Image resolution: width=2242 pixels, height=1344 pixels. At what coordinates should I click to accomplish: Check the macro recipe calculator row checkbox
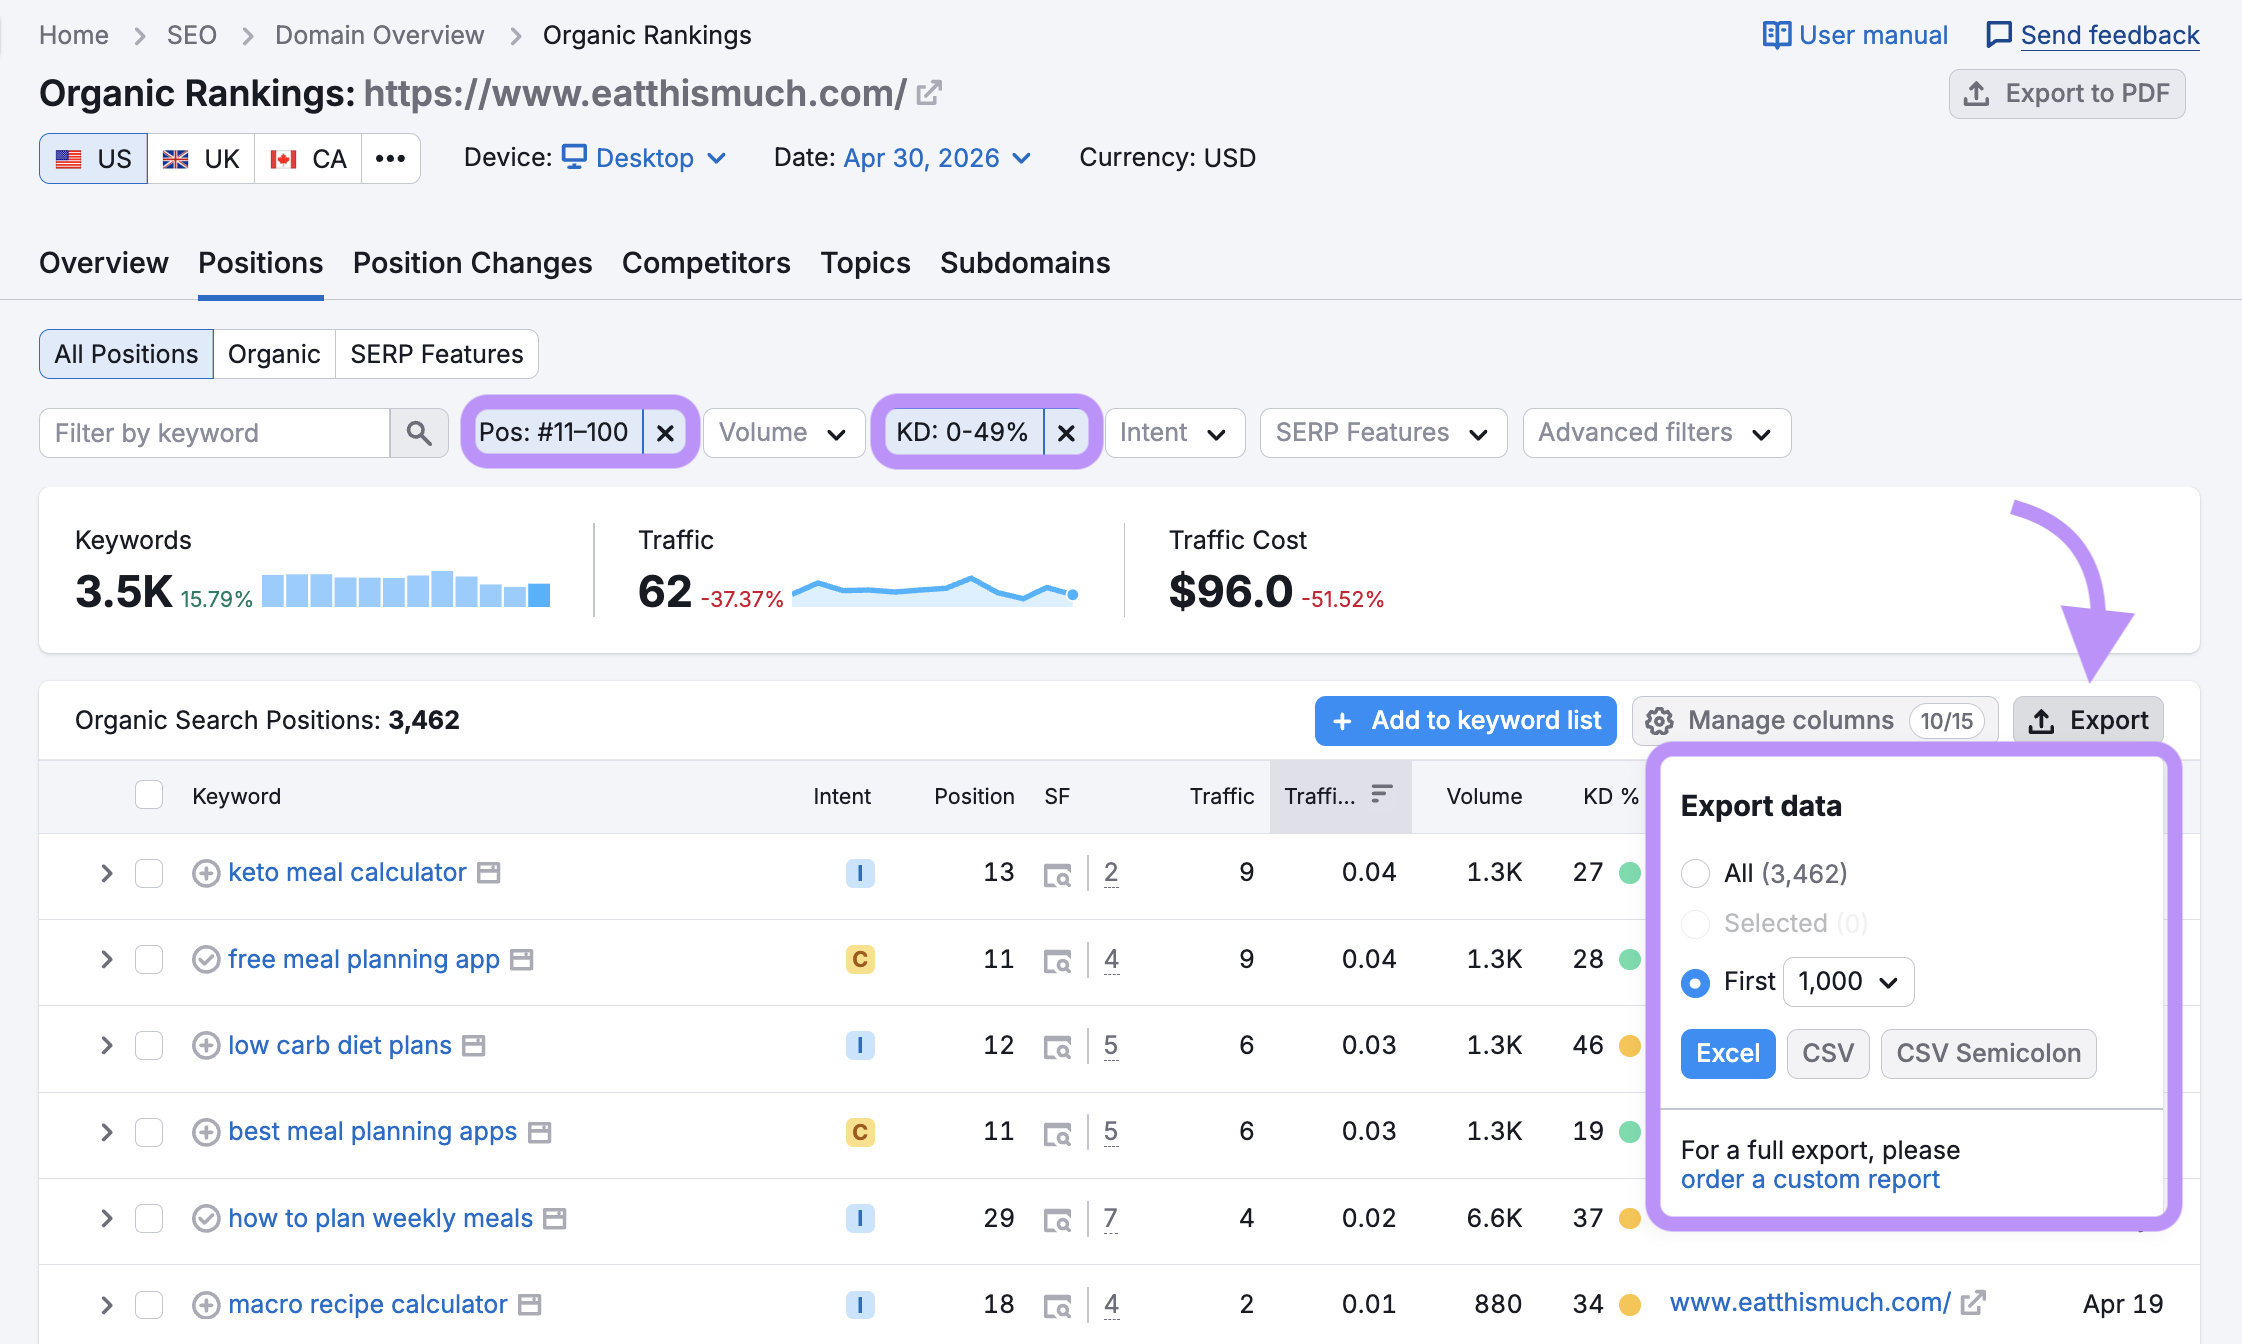[x=149, y=1305]
